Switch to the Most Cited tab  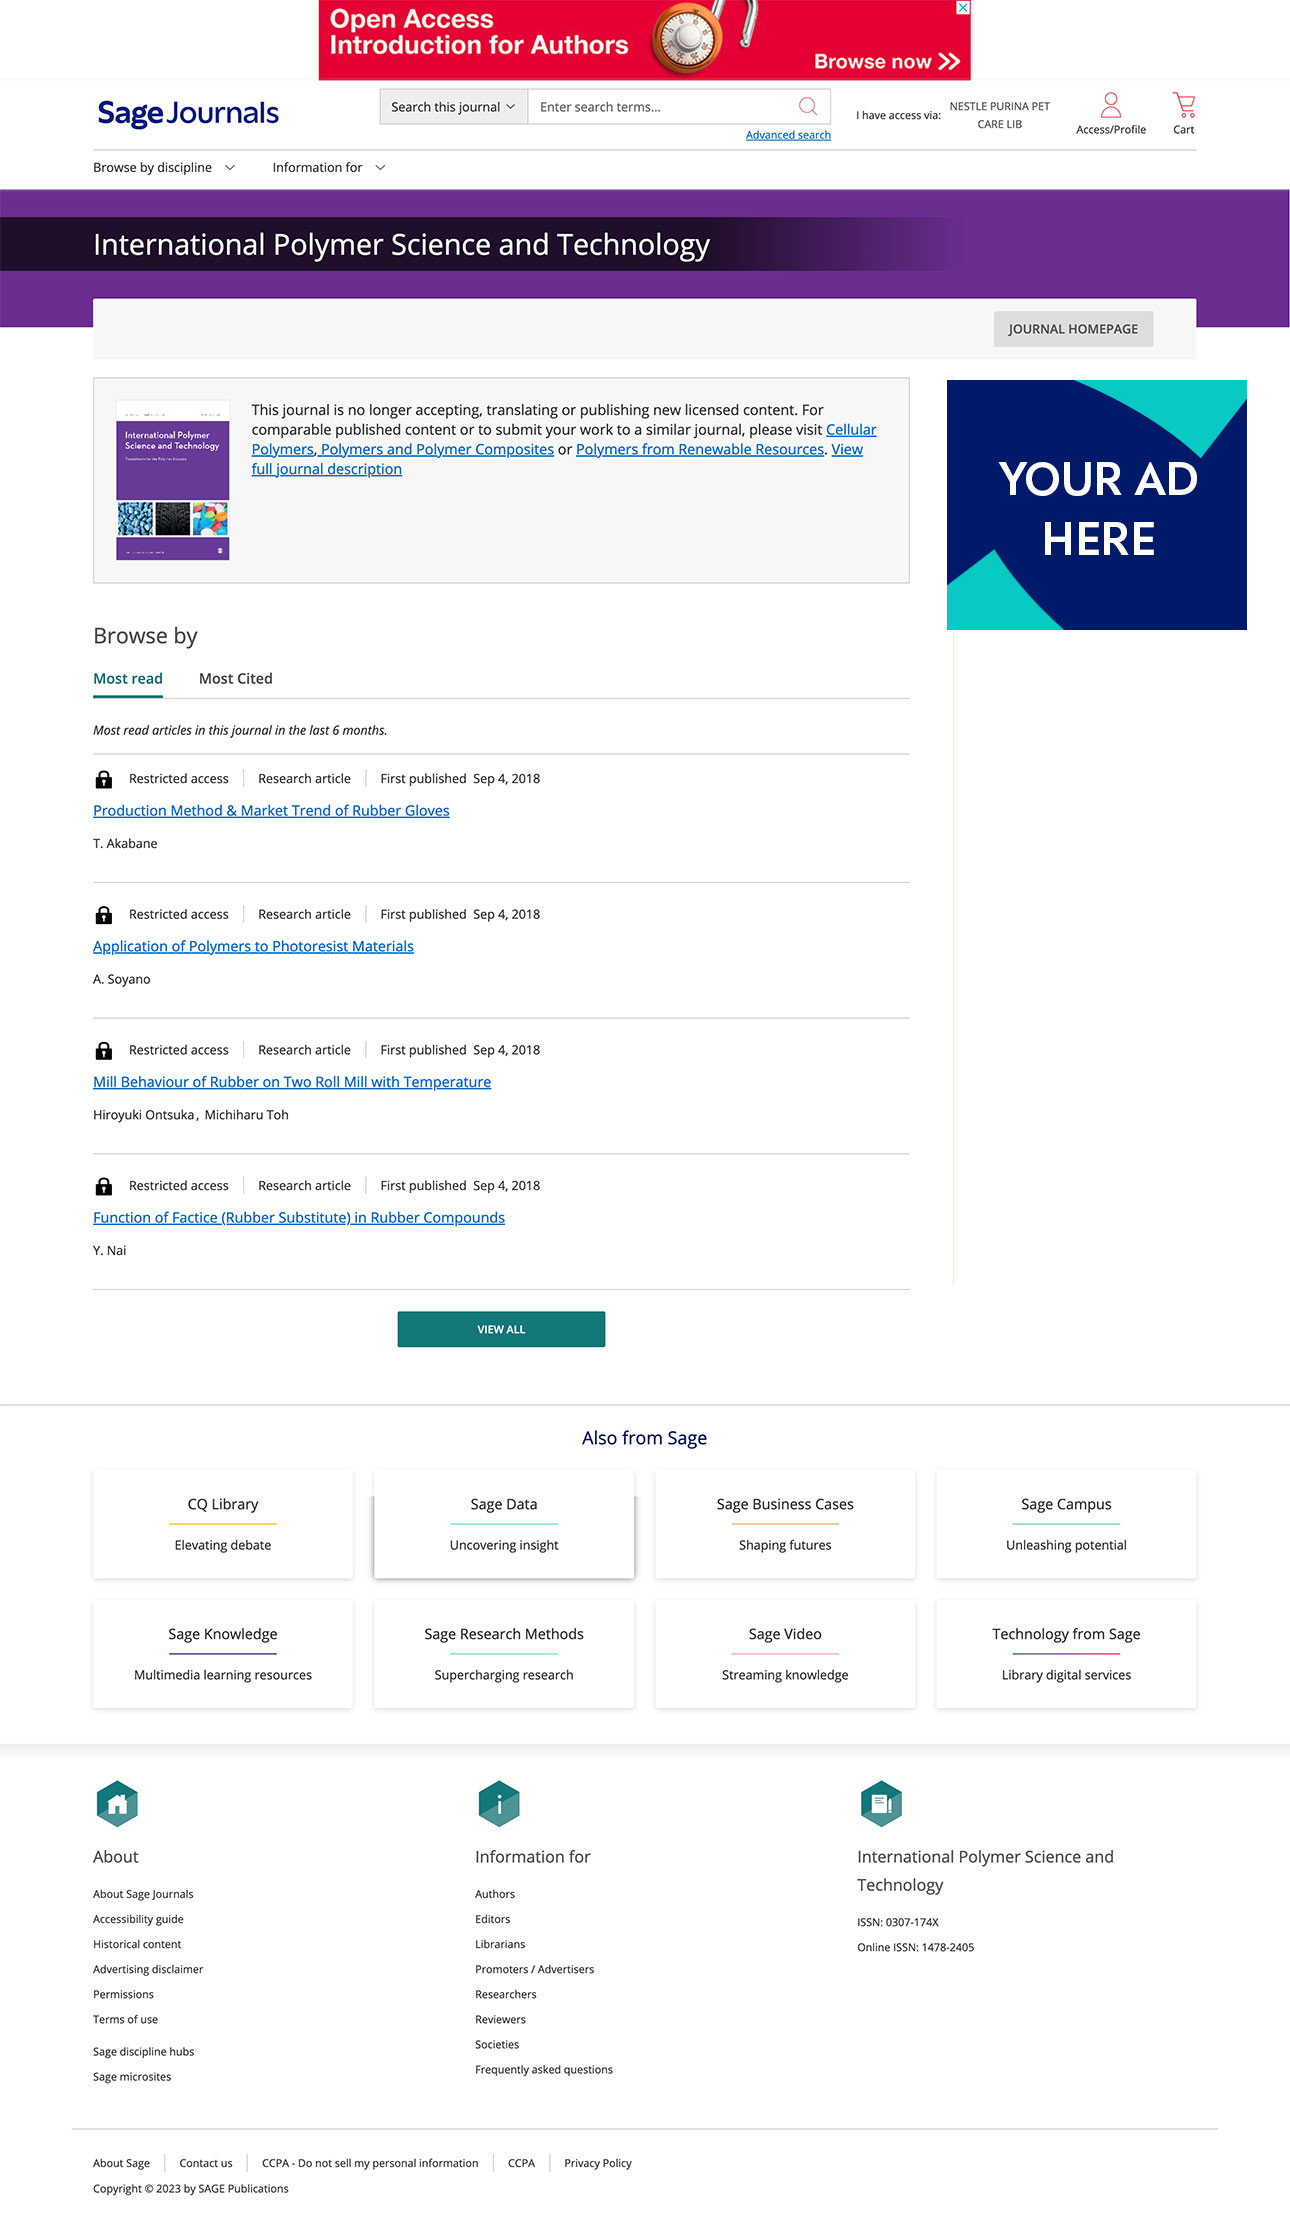235,679
